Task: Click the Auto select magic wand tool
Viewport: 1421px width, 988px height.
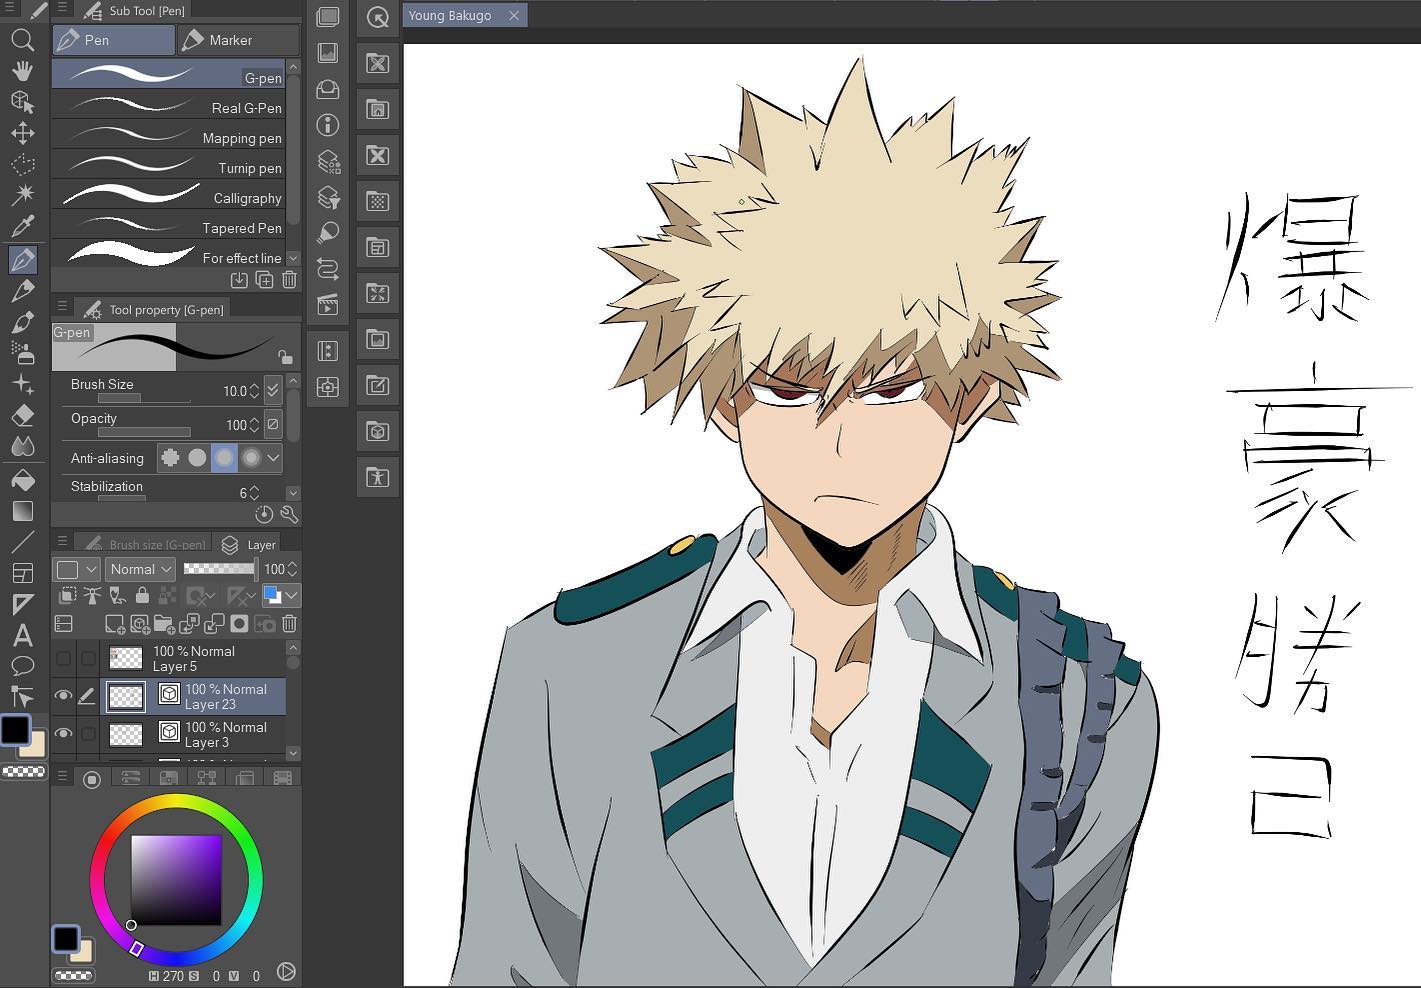Action: [22, 194]
